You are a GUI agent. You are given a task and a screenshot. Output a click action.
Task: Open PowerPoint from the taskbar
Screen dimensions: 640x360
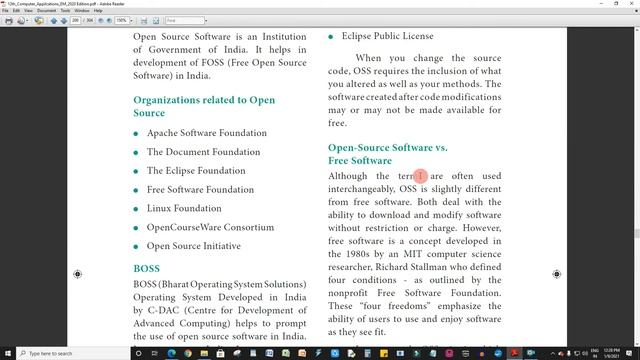click(x=302, y=353)
